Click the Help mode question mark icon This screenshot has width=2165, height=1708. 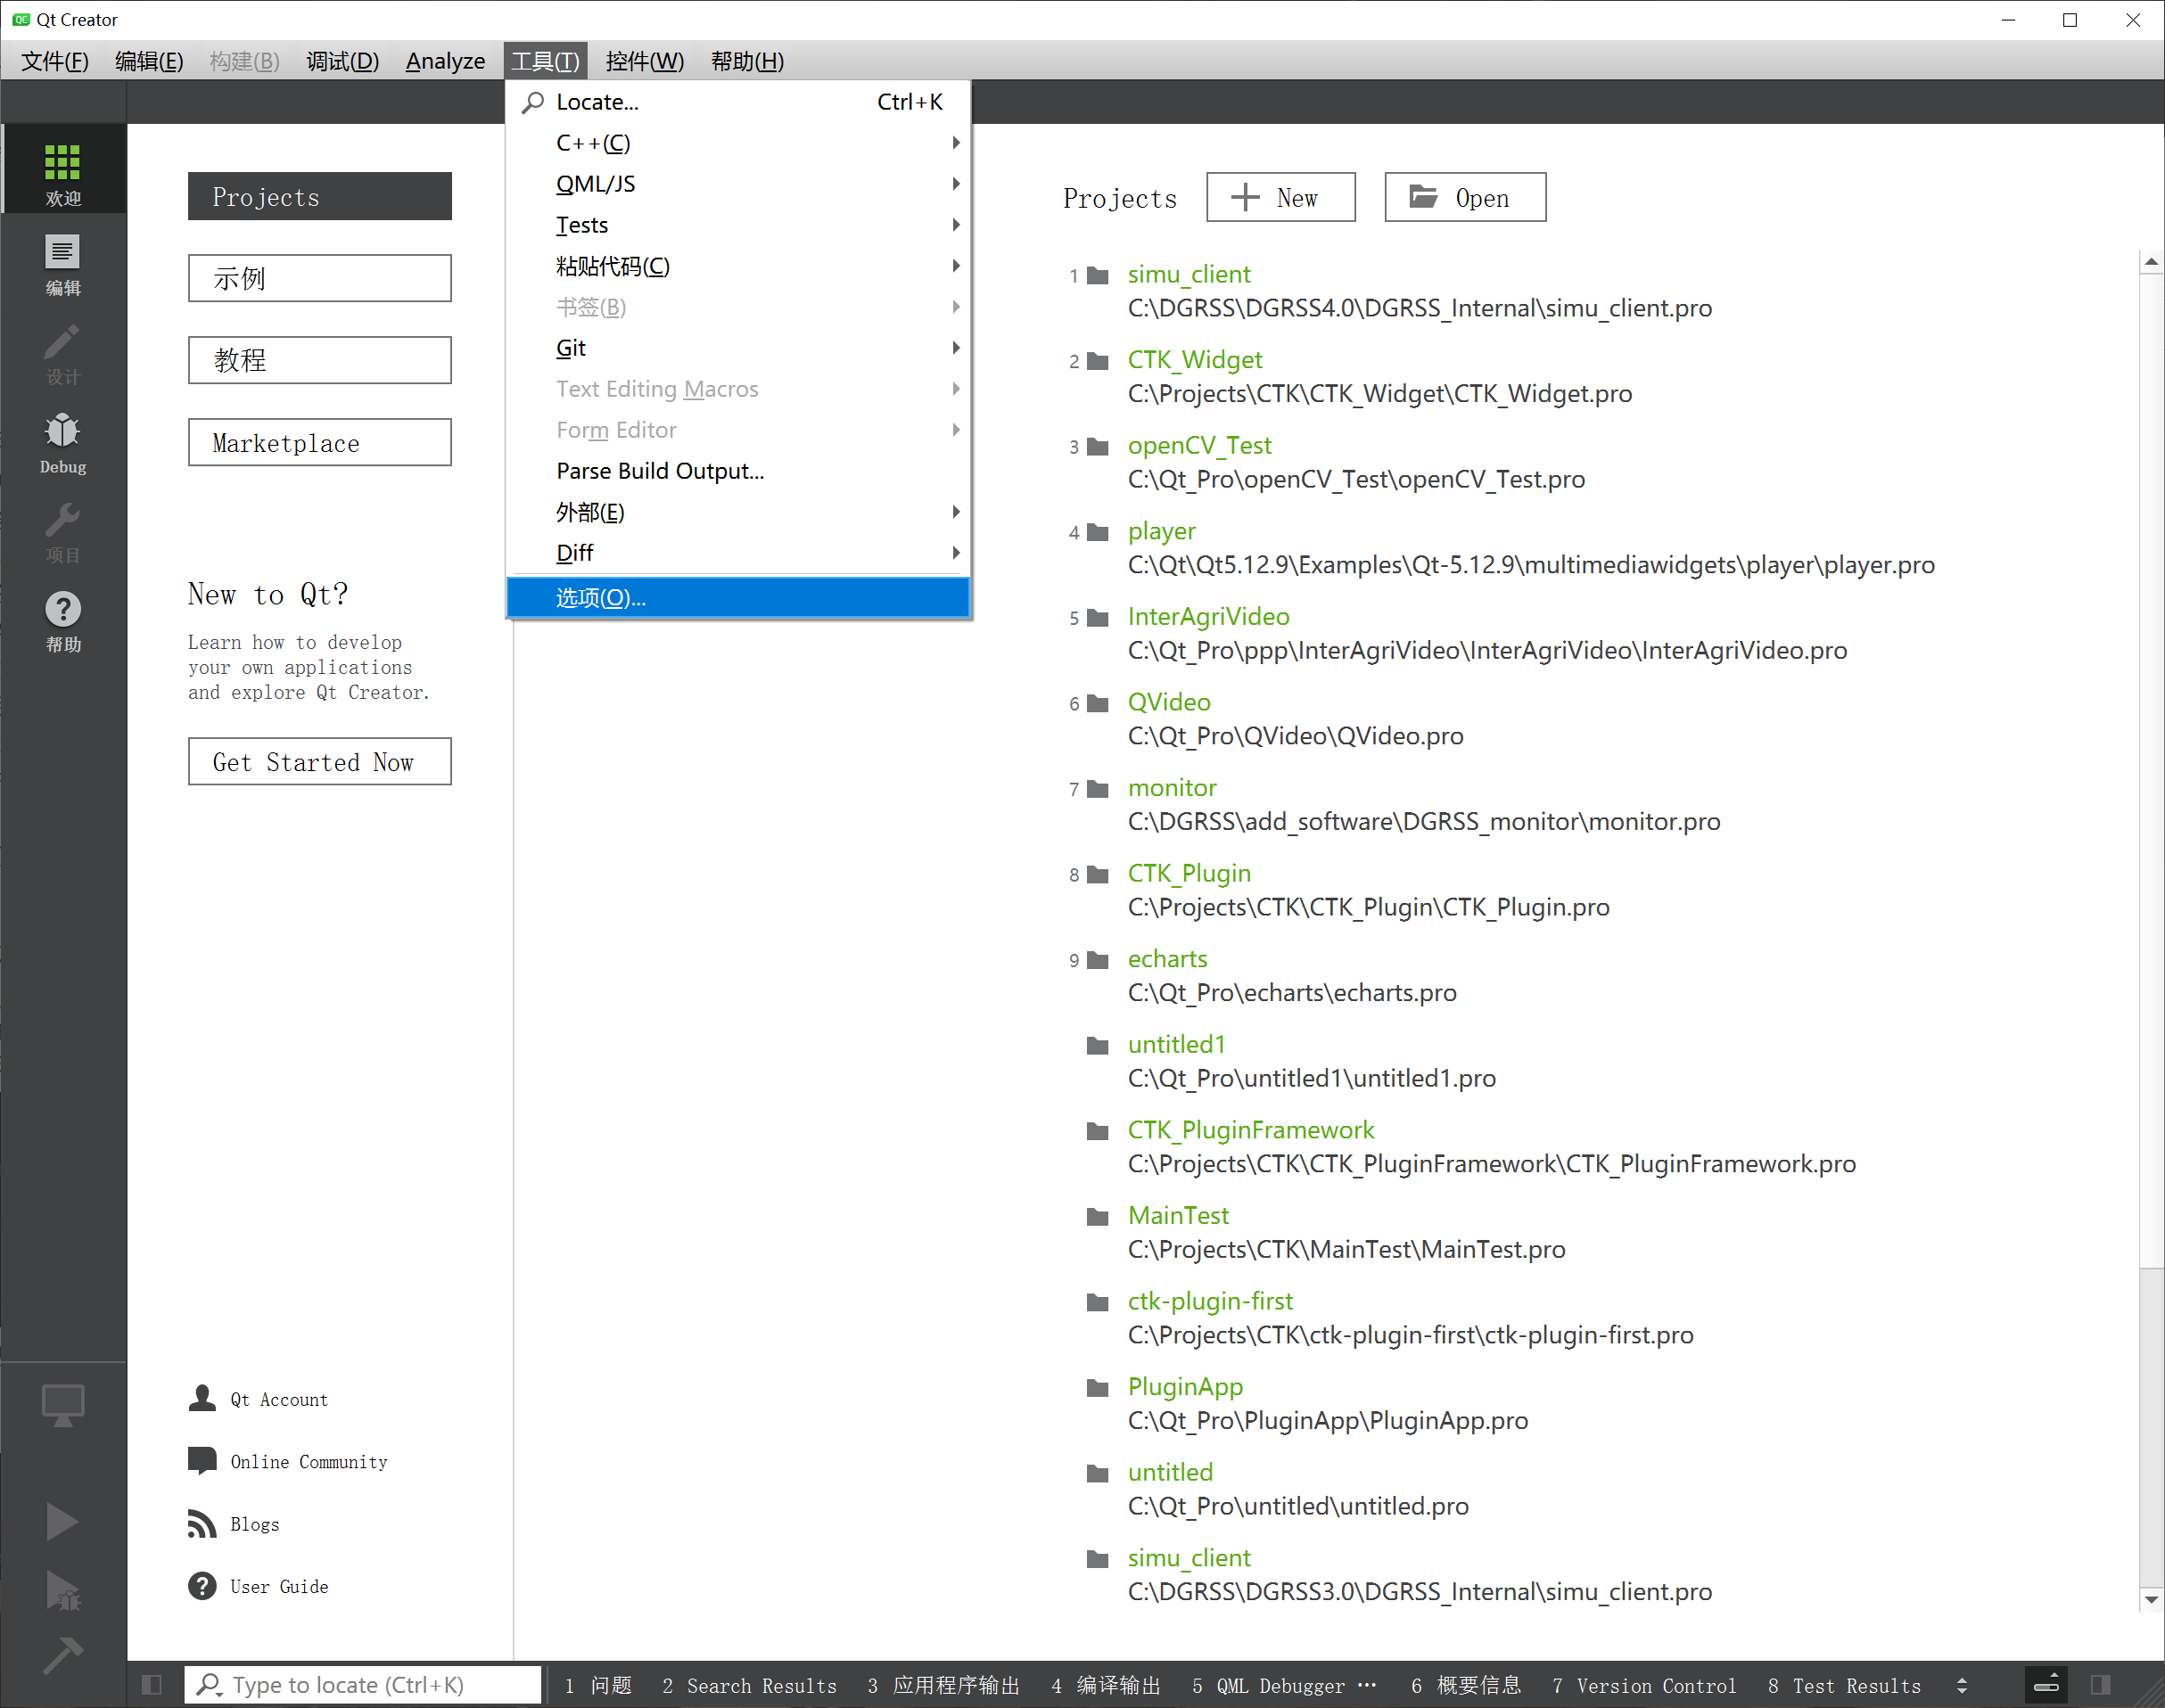coord(62,610)
